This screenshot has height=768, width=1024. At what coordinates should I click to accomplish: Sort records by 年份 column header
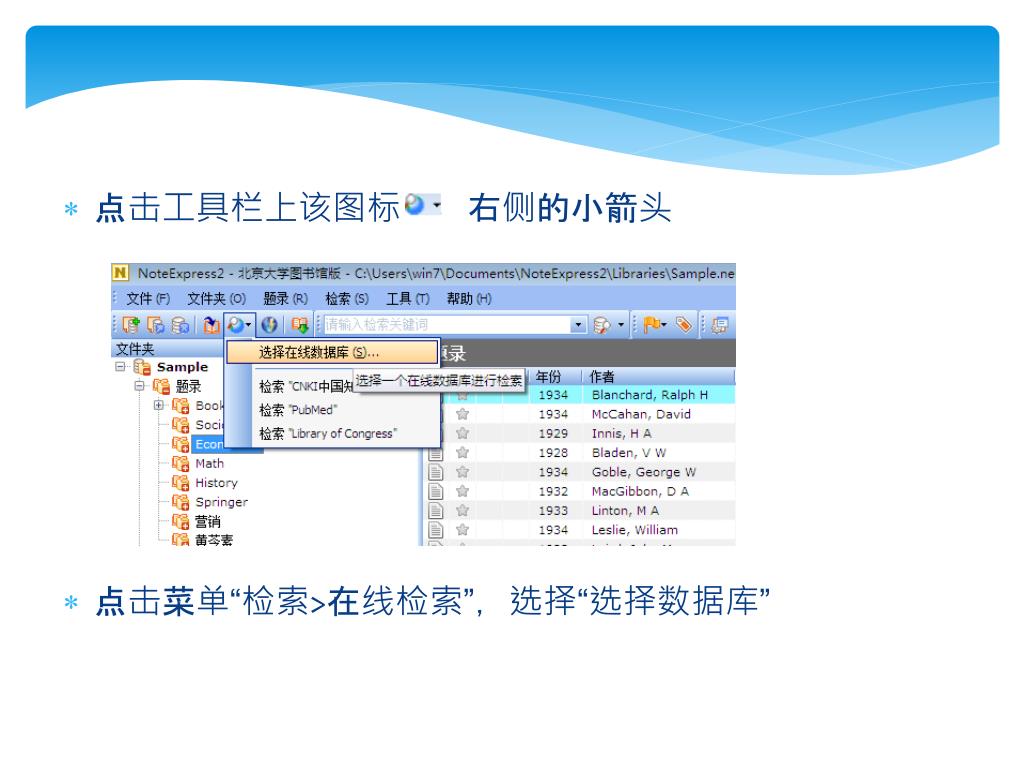click(554, 376)
